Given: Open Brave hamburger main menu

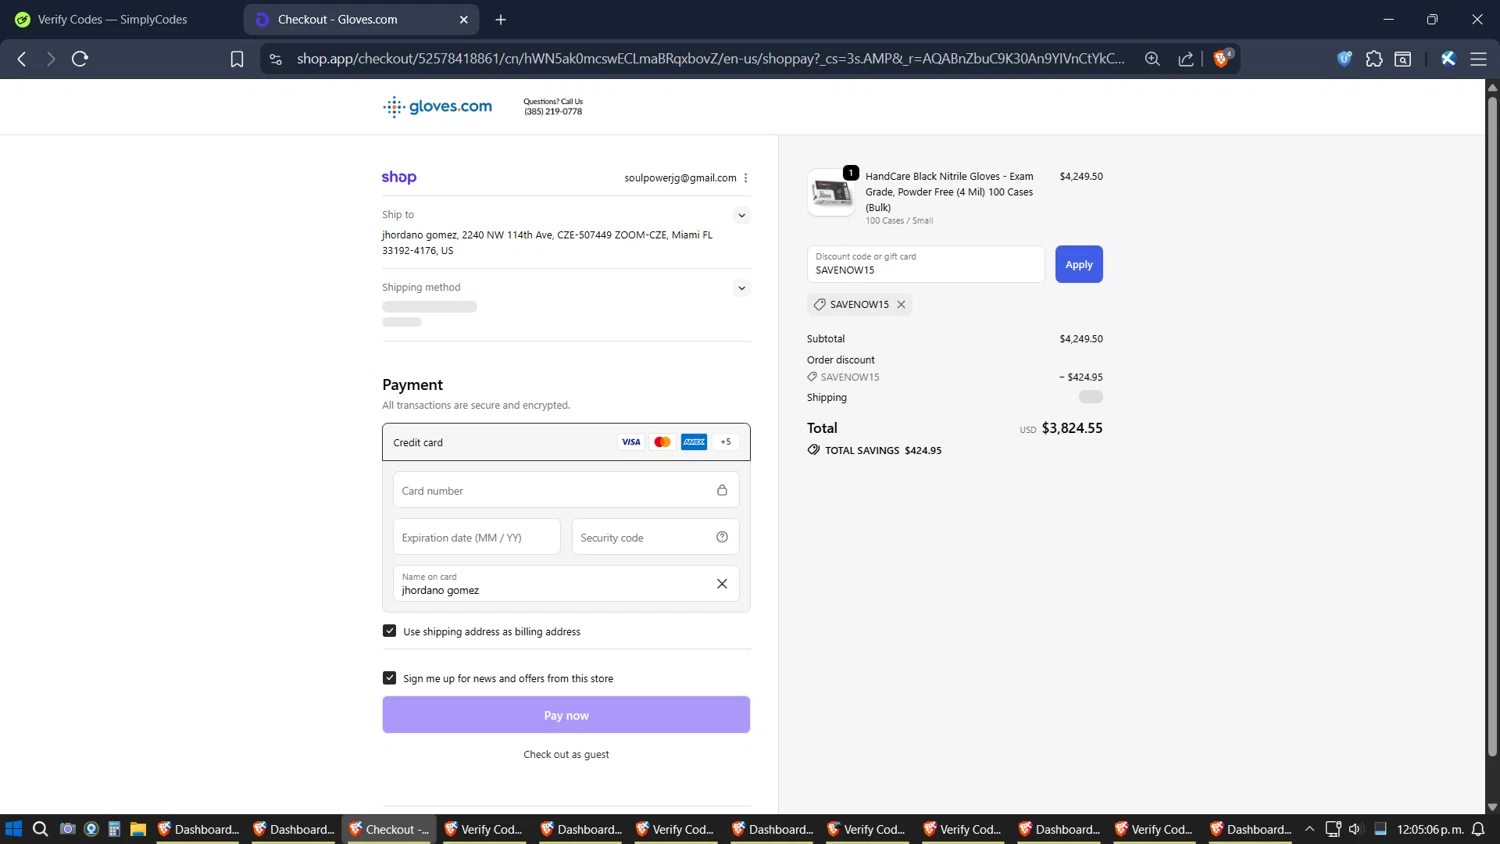Looking at the screenshot, I should pyautogui.click(x=1478, y=59).
